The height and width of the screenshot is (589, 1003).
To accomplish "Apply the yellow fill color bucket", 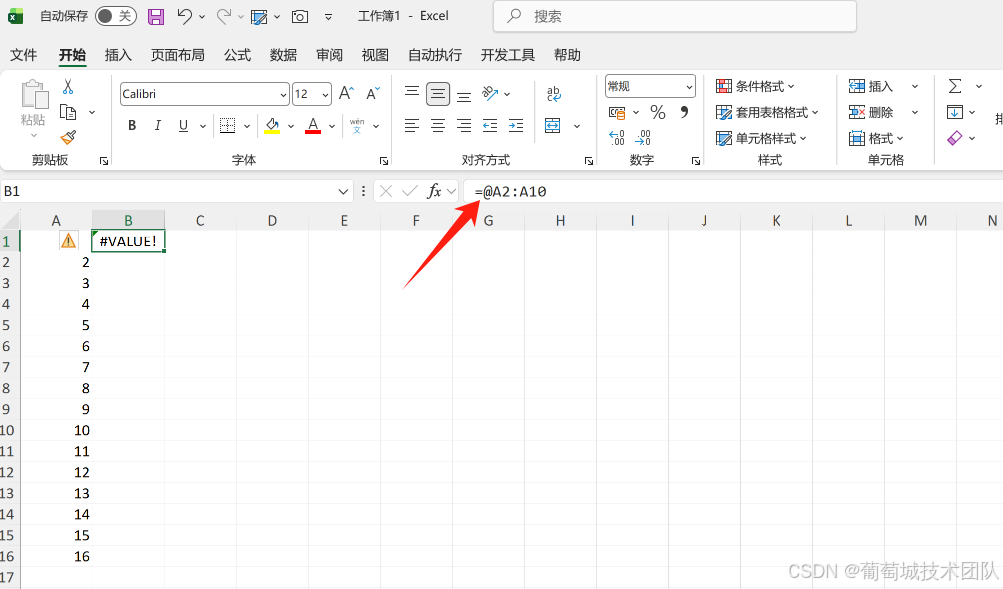I will (x=272, y=125).
